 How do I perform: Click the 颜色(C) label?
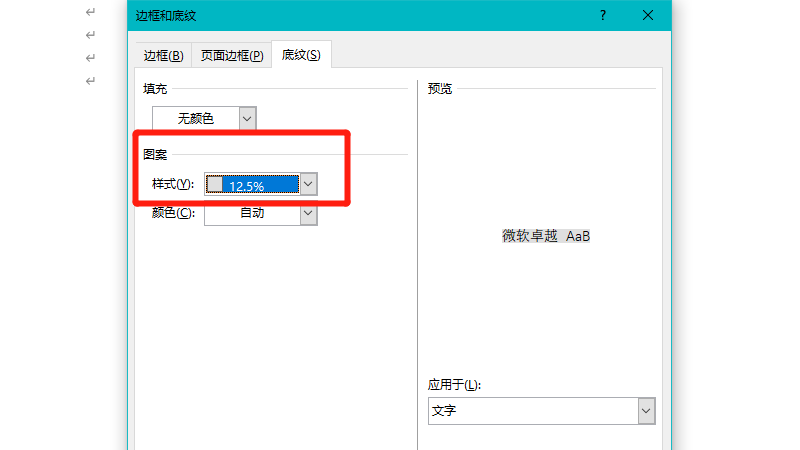click(172, 213)
